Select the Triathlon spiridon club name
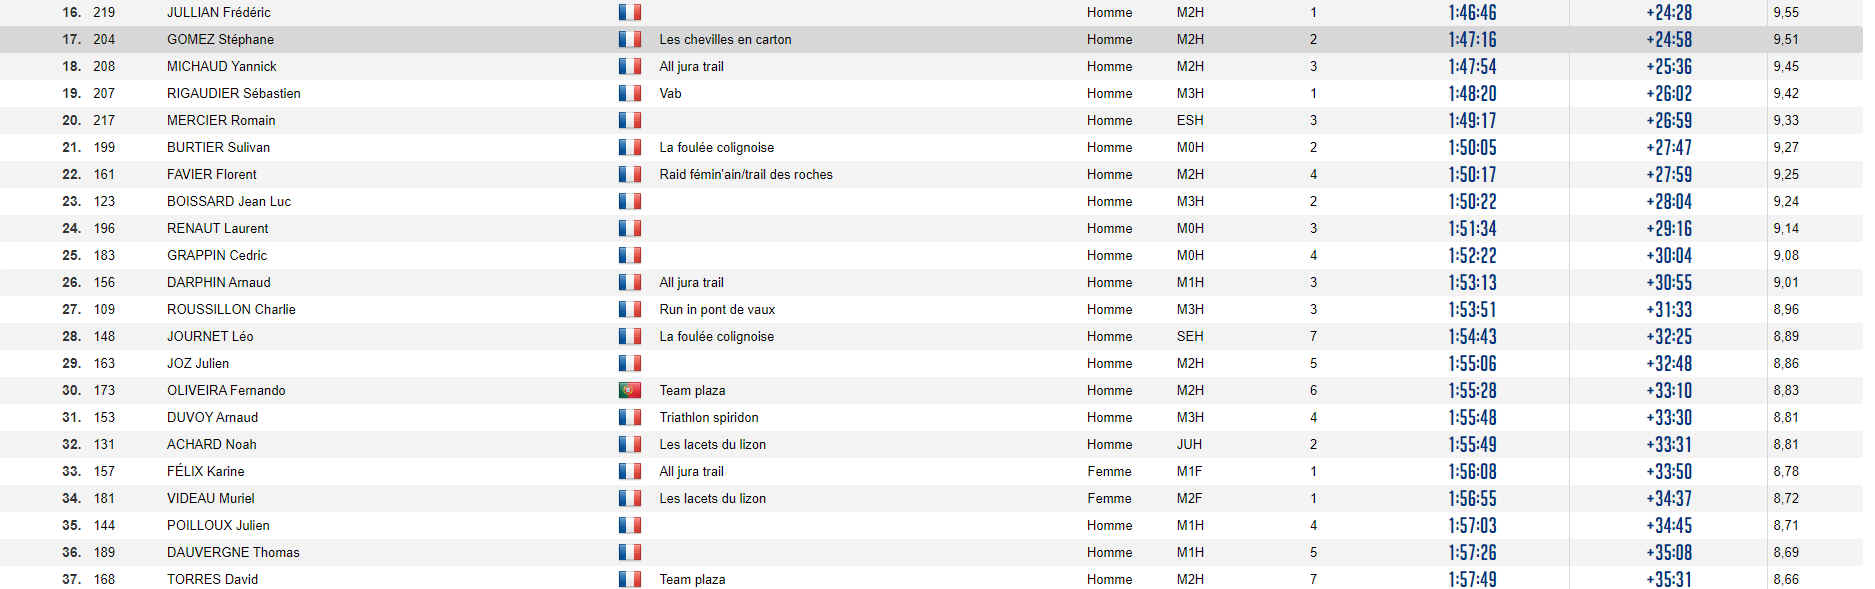This screenshot has width=1875, height=589. (708, 417)
